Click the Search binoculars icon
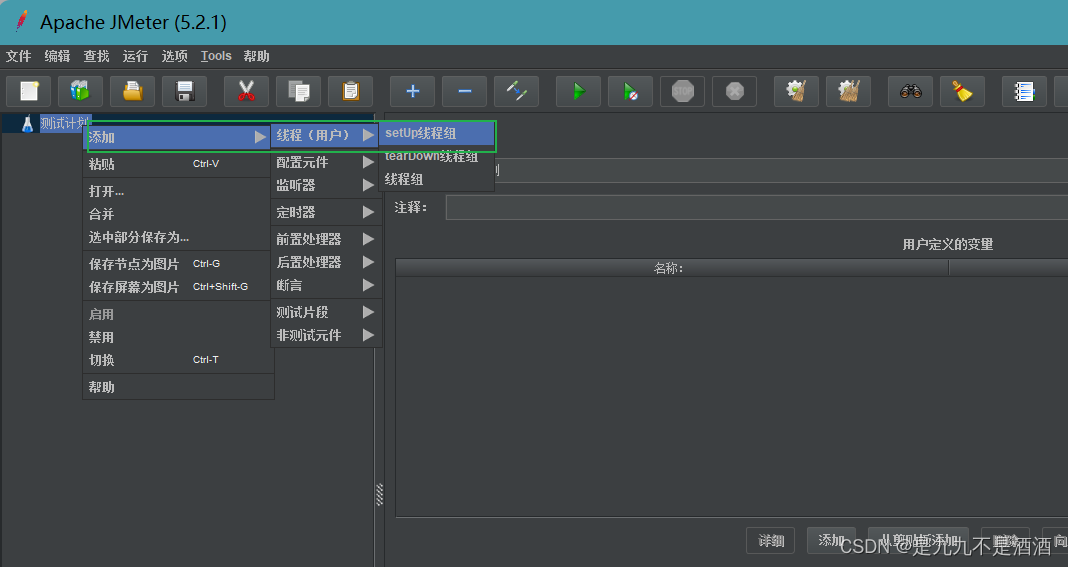The height and width of the screenshot is (567, 1068). (x=911, y=91)
